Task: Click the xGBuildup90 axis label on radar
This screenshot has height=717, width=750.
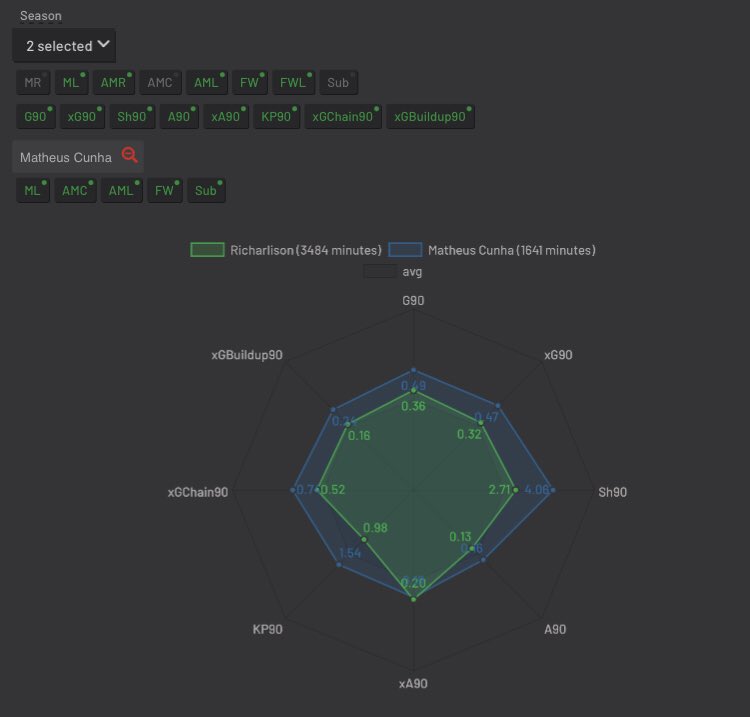Action: click(x=247, y=355)
